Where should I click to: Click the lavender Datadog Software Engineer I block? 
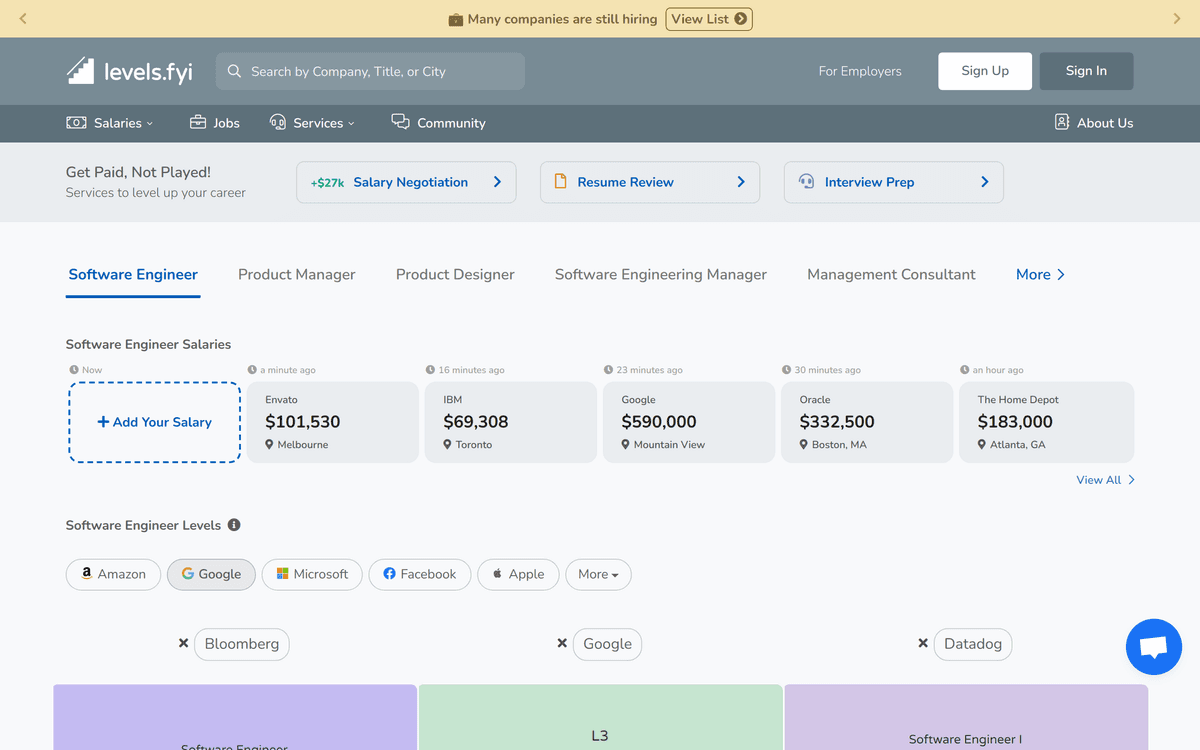966,717
